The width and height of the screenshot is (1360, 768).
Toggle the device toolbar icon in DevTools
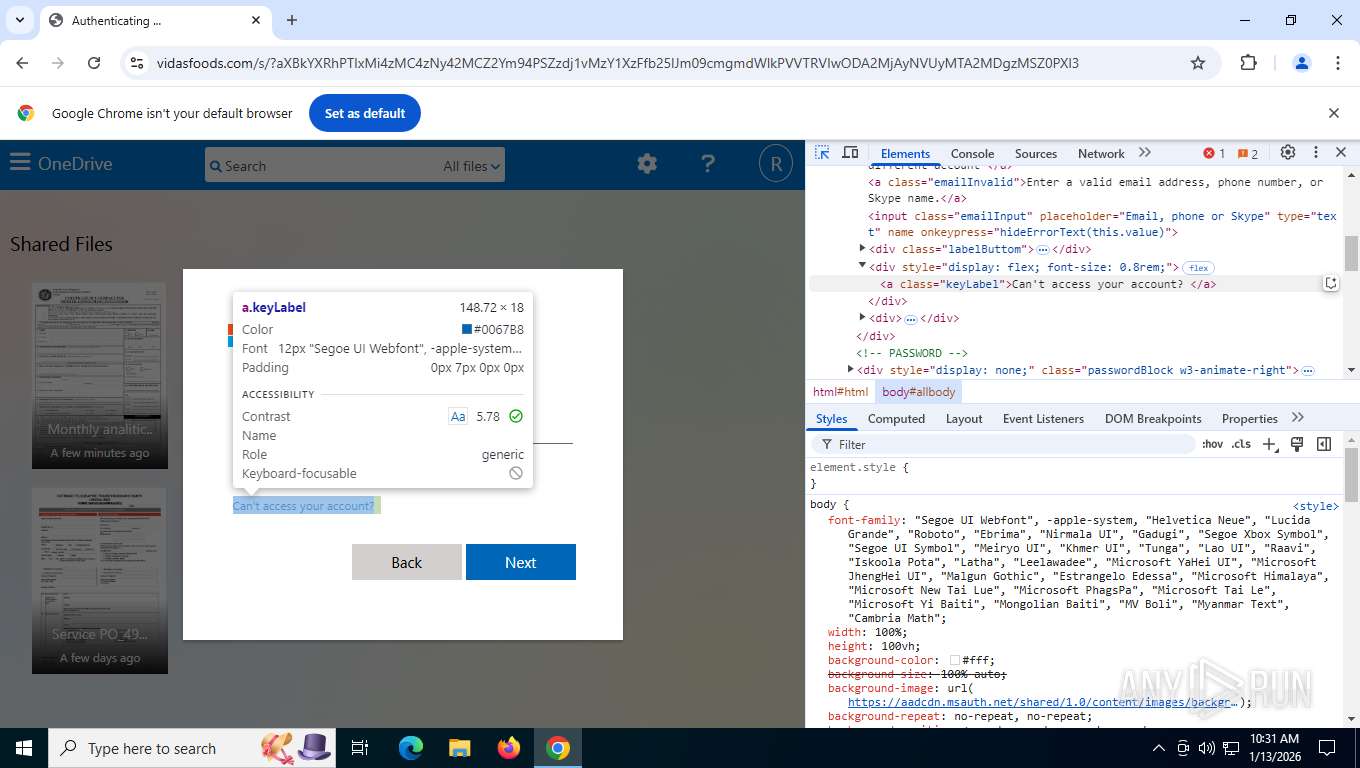click(850, 153)
